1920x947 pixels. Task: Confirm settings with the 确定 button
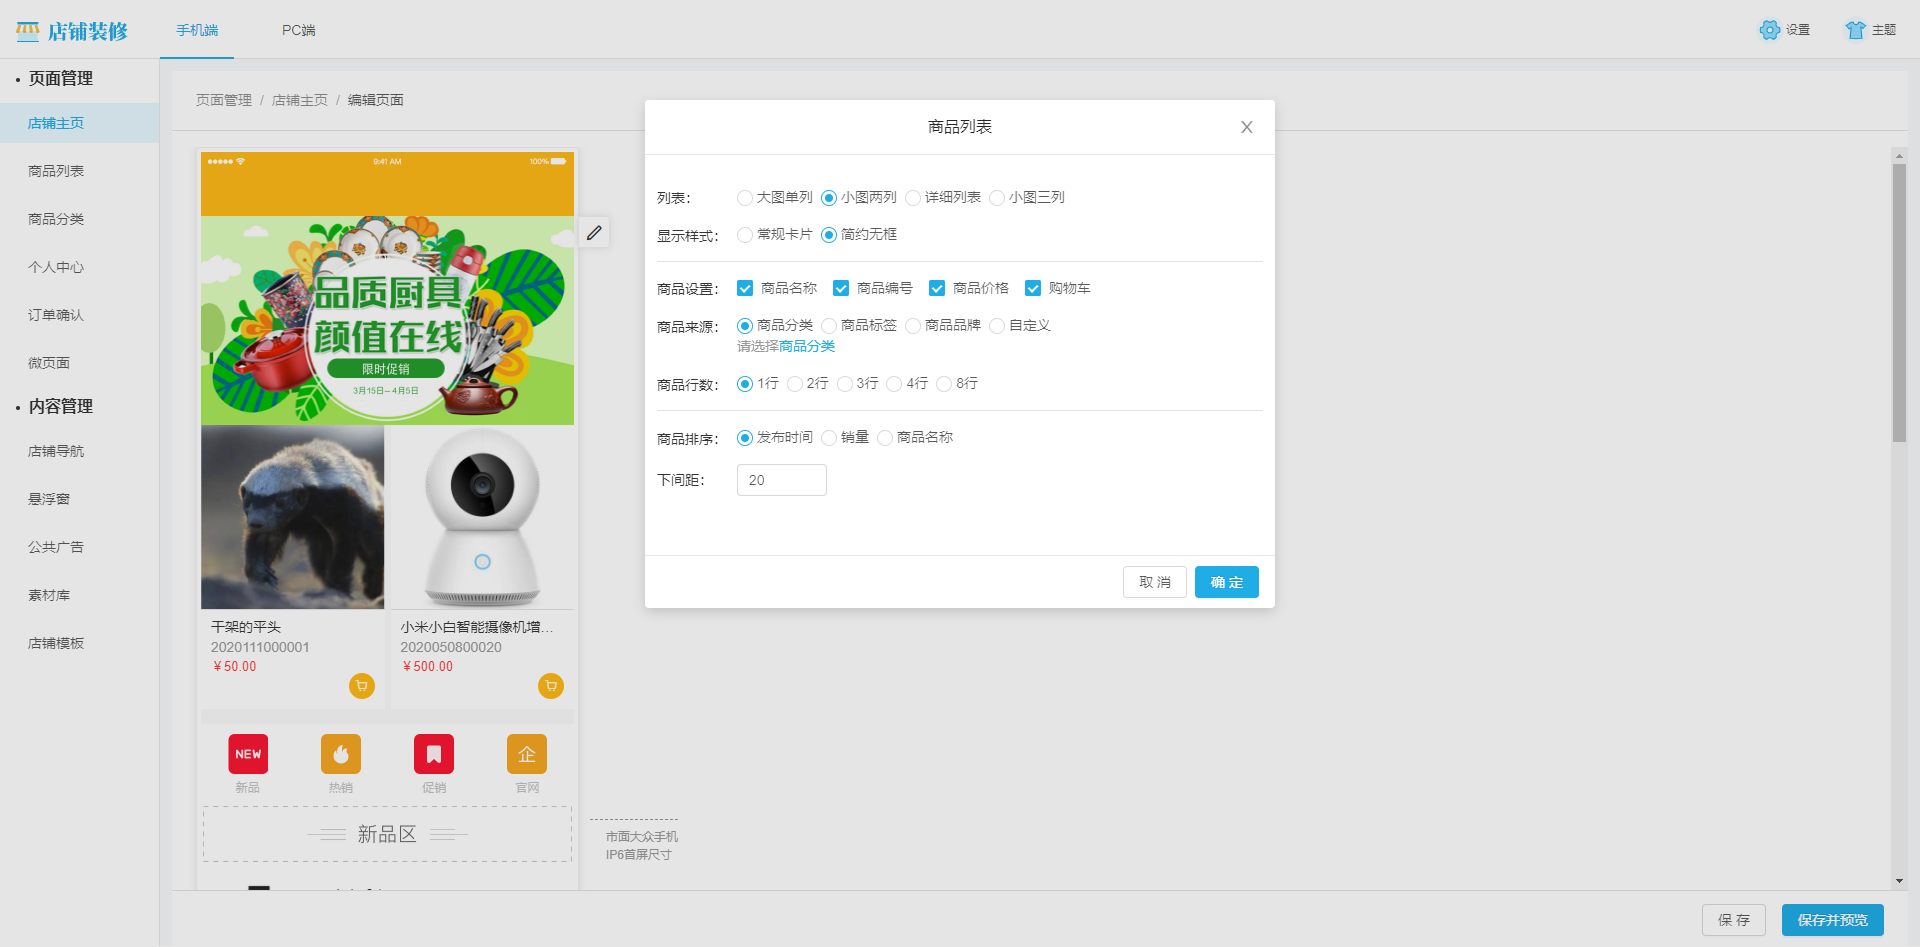1226,582
